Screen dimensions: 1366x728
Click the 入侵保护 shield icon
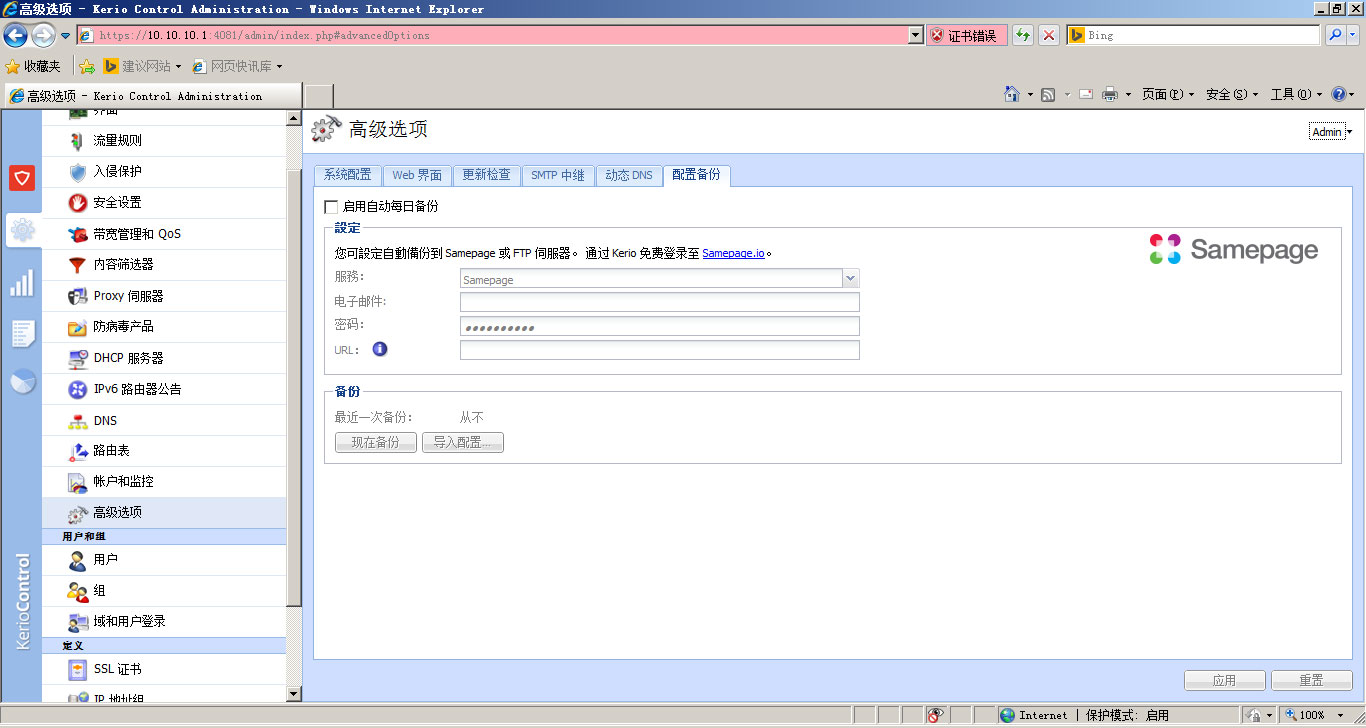click(77, 172)
